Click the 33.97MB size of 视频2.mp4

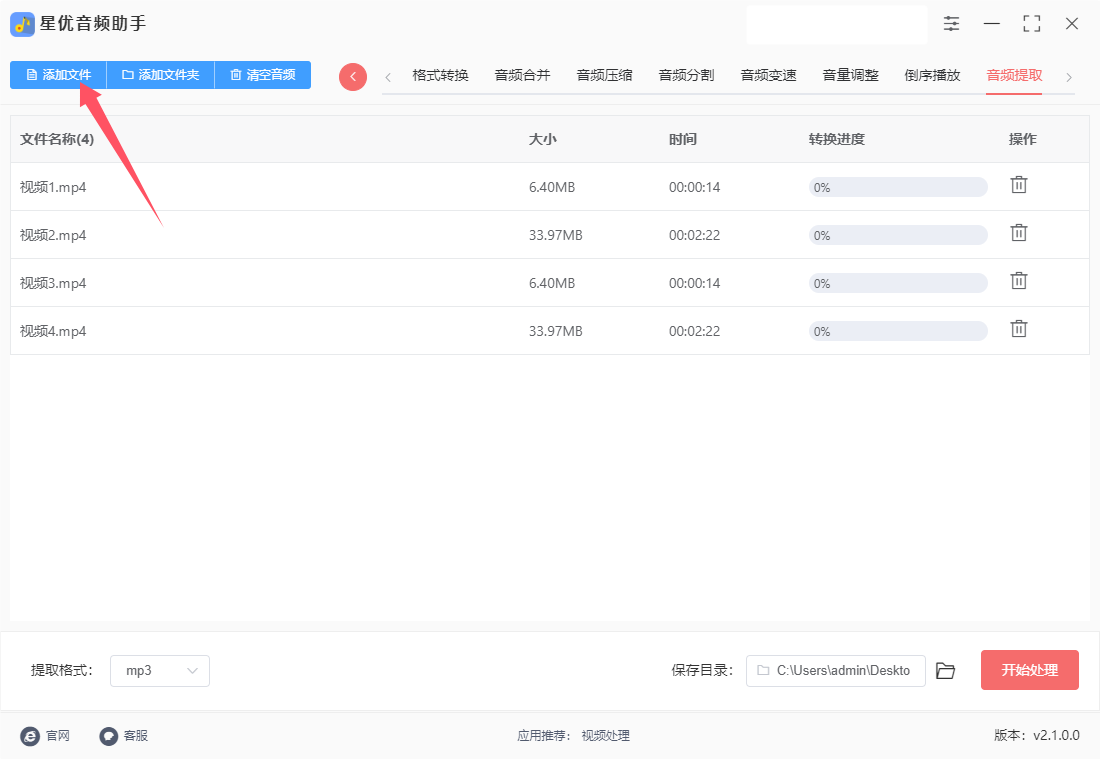[556, 235]
